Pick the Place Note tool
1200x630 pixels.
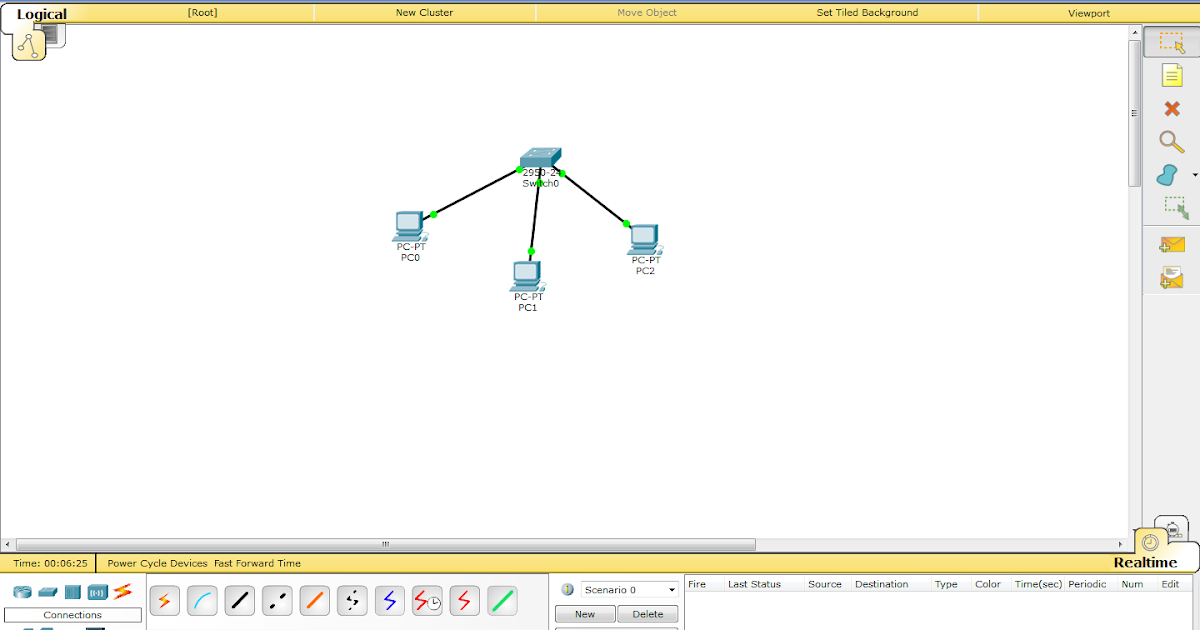[1171, 75]
